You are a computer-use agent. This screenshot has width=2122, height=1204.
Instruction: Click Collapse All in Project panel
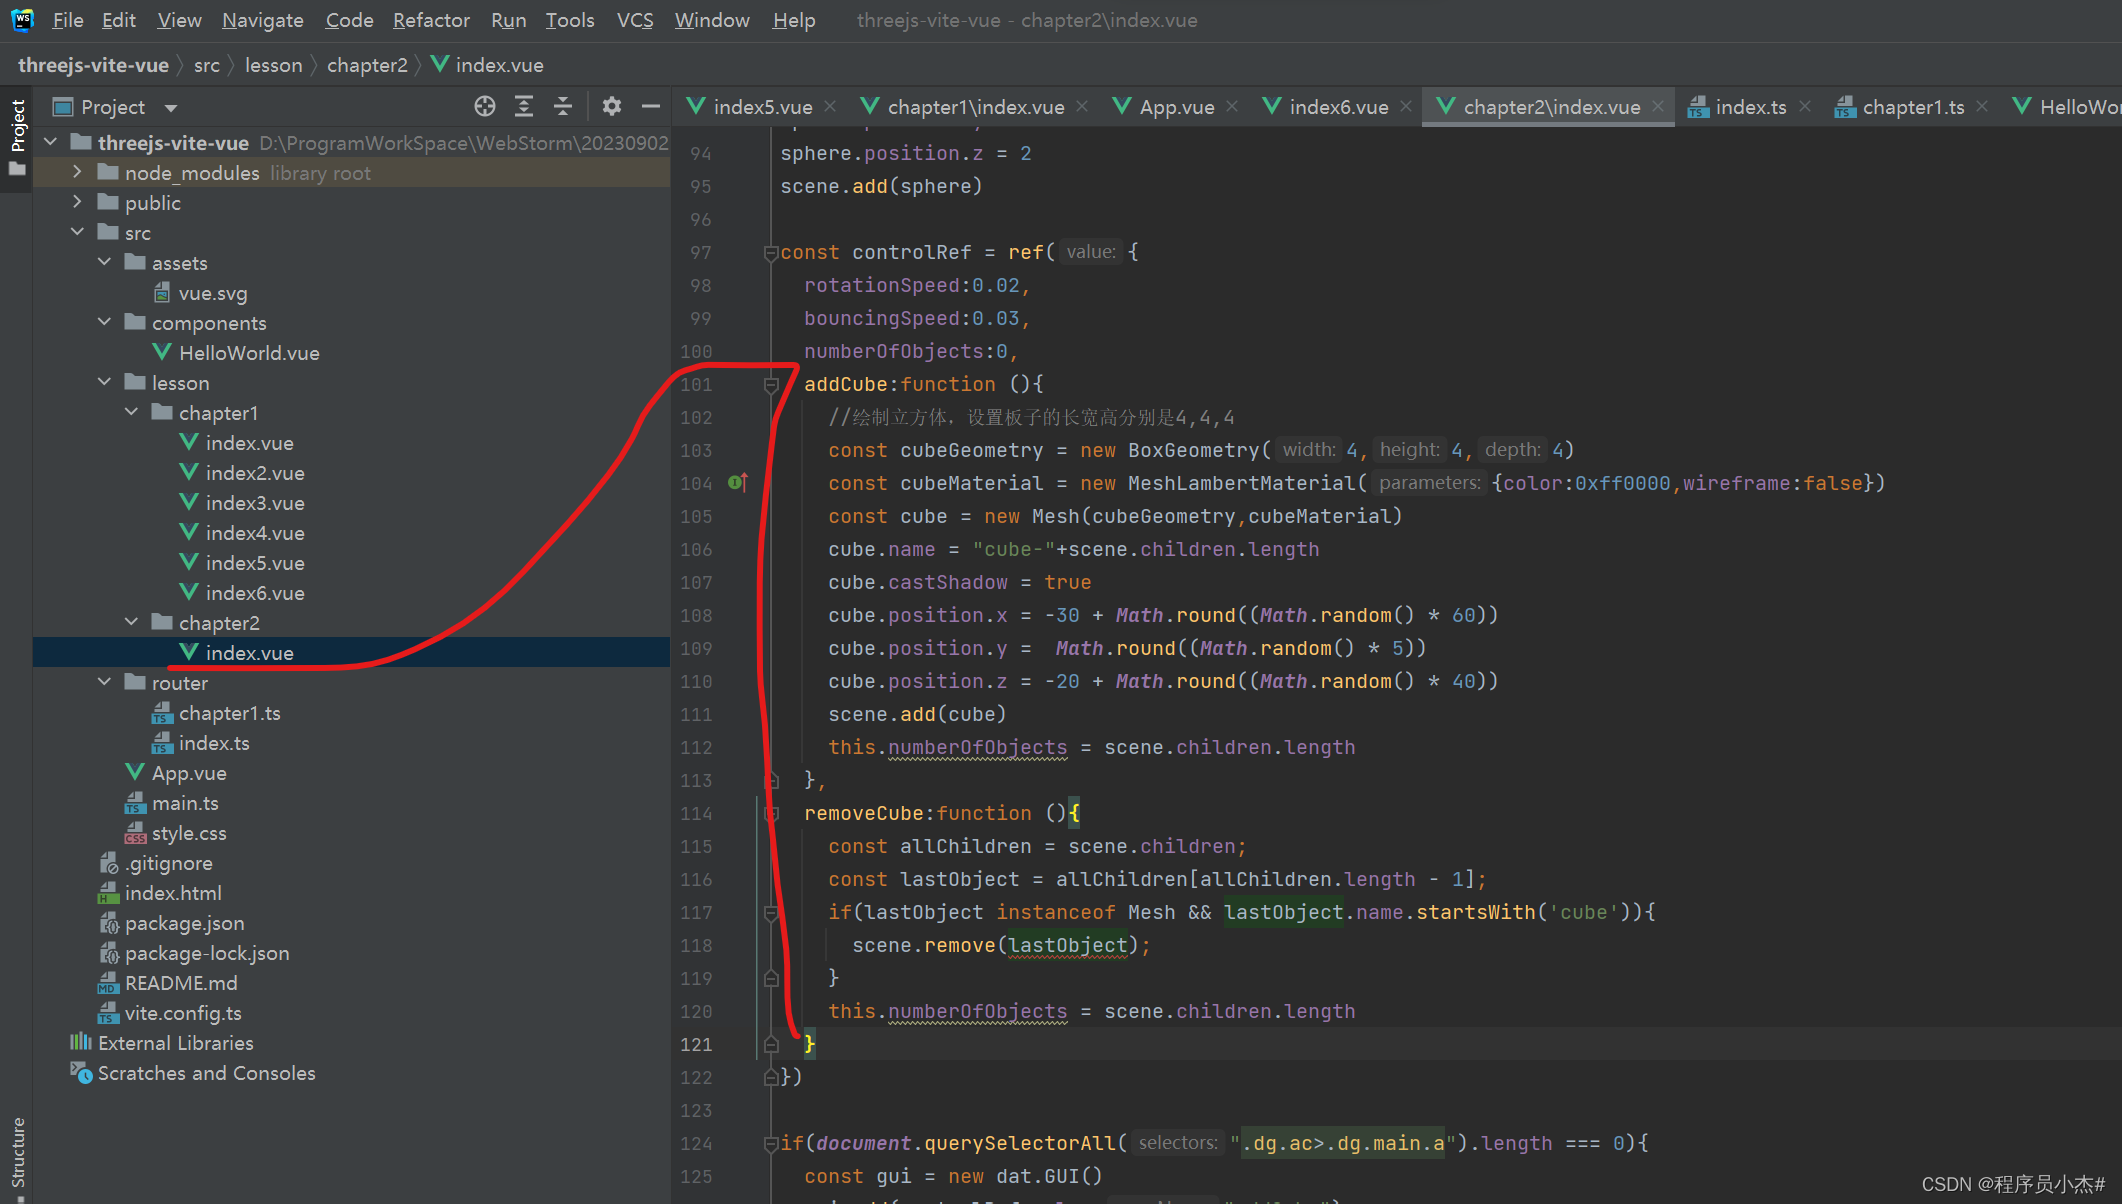coord(563,106)
